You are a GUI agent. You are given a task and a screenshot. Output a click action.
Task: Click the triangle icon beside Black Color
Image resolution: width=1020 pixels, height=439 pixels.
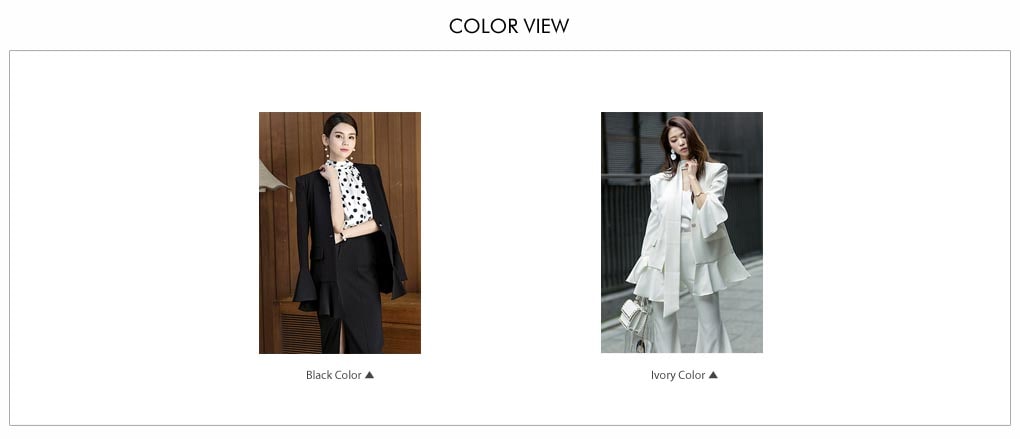click(x=369, y=375)
